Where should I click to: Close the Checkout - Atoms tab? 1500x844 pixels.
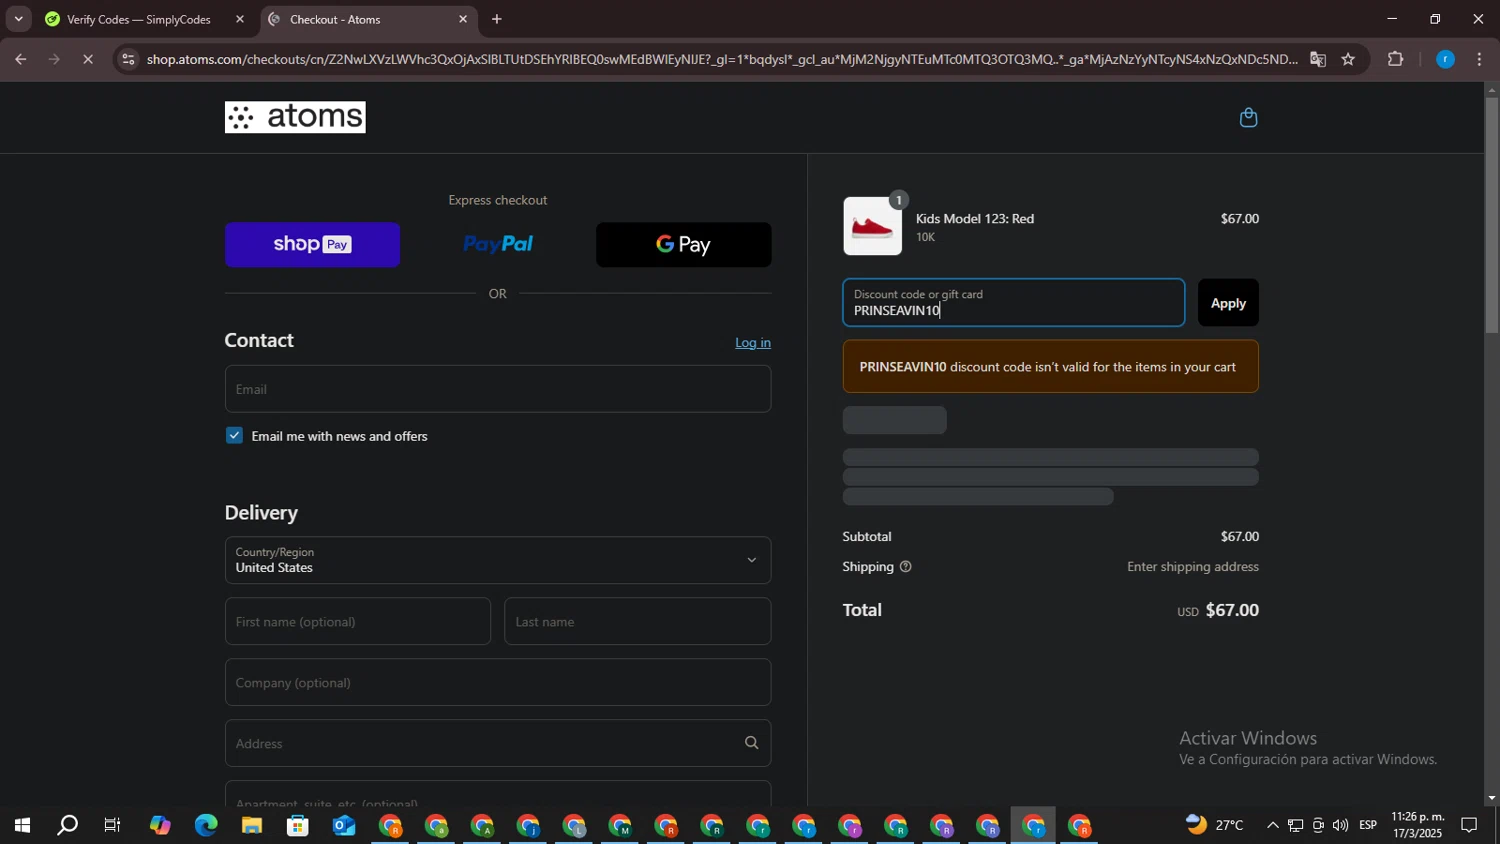pyautogui.click(x=463, y=19)
